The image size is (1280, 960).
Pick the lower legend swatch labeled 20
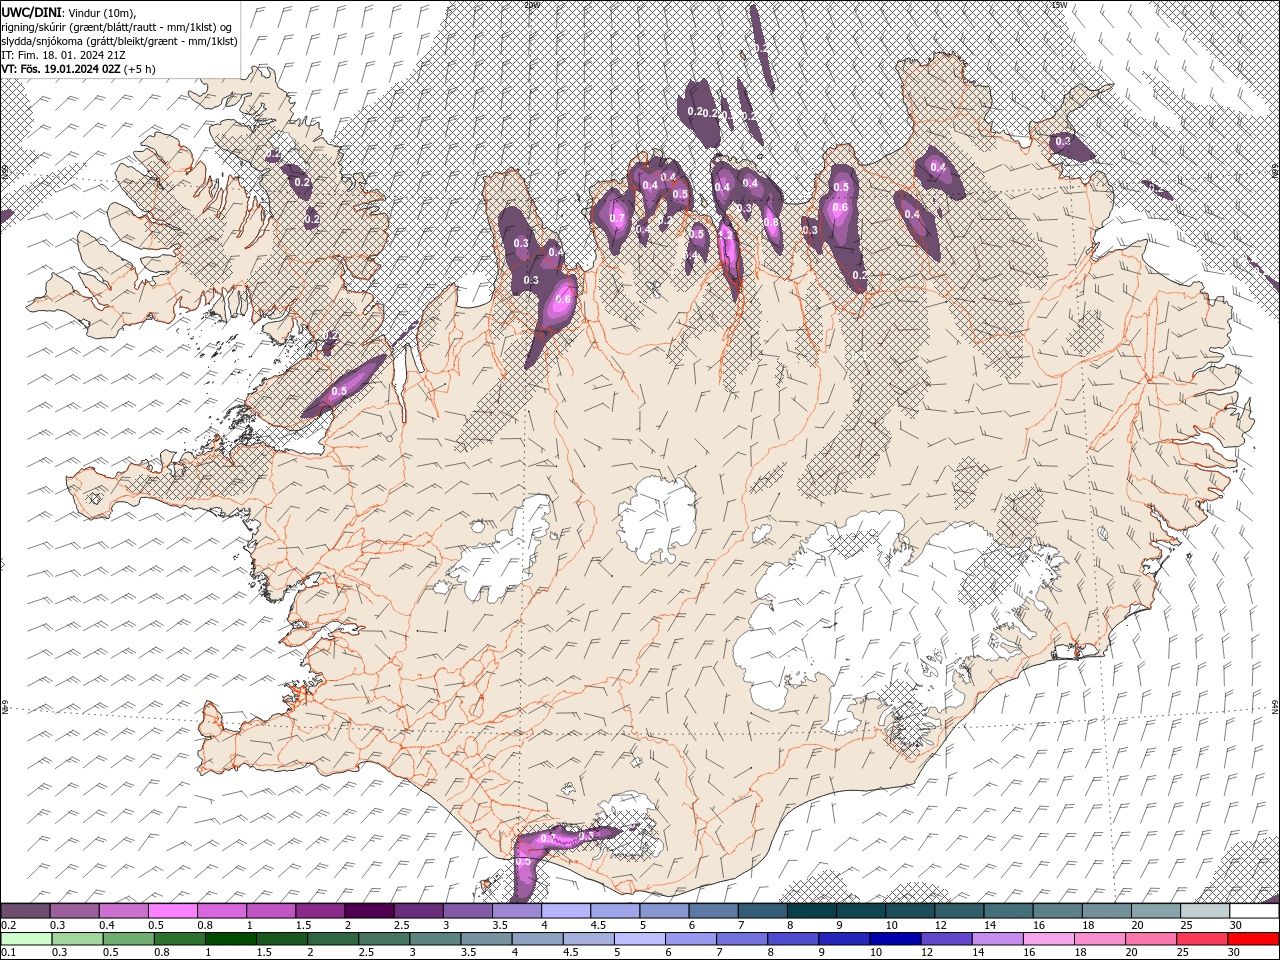[x=1152, y=939]
